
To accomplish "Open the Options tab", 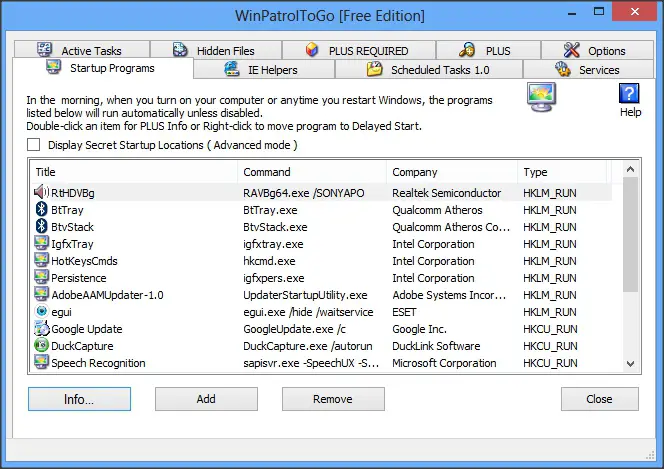I will 598,50.
